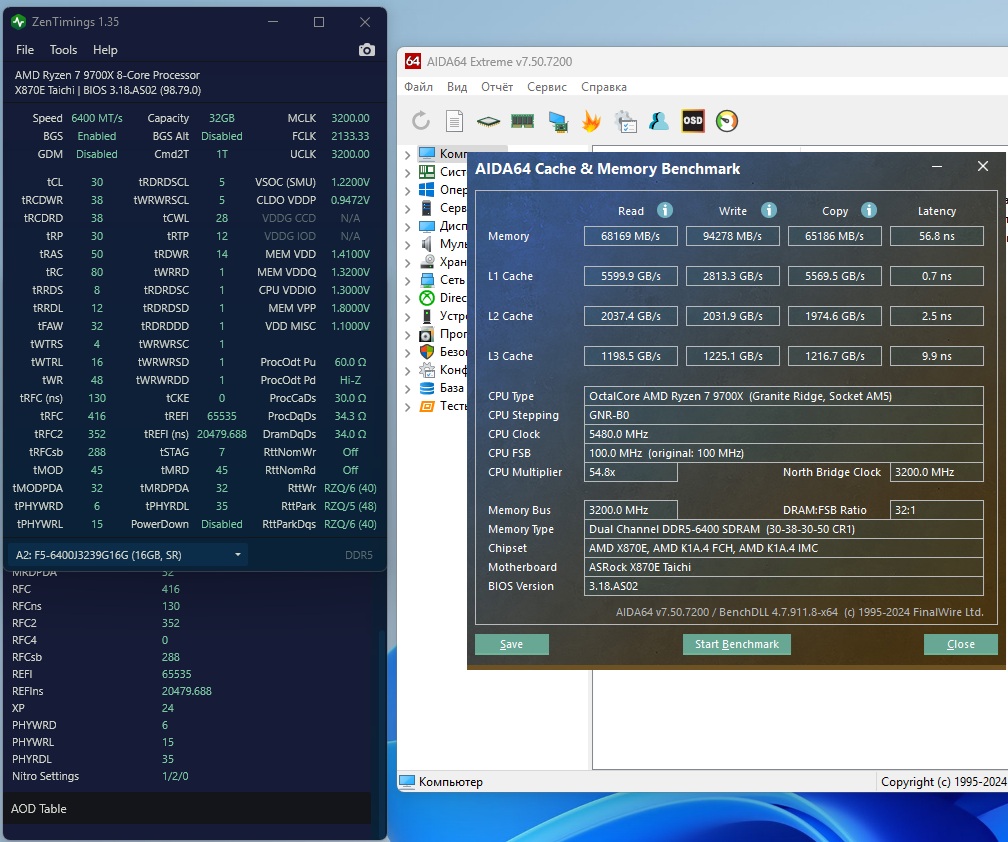Open the Tools menu in ZenTimings

(63, 50)
